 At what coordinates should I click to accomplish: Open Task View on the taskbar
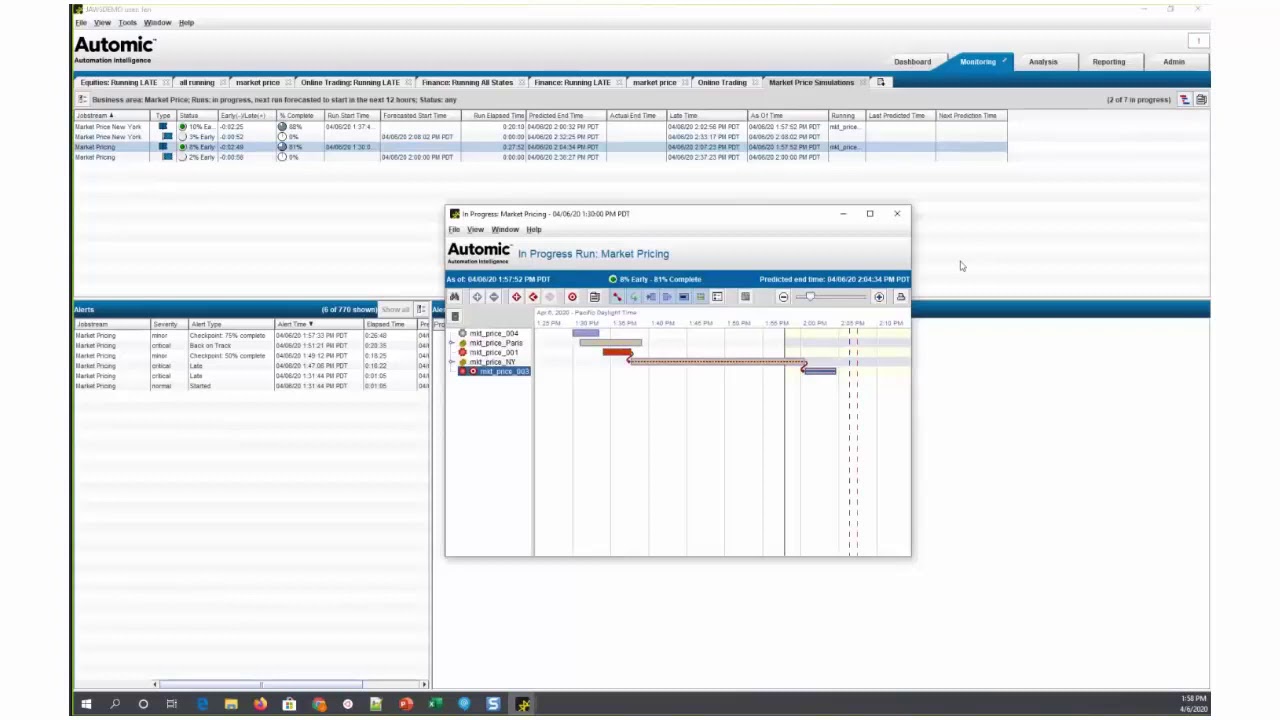172,705
